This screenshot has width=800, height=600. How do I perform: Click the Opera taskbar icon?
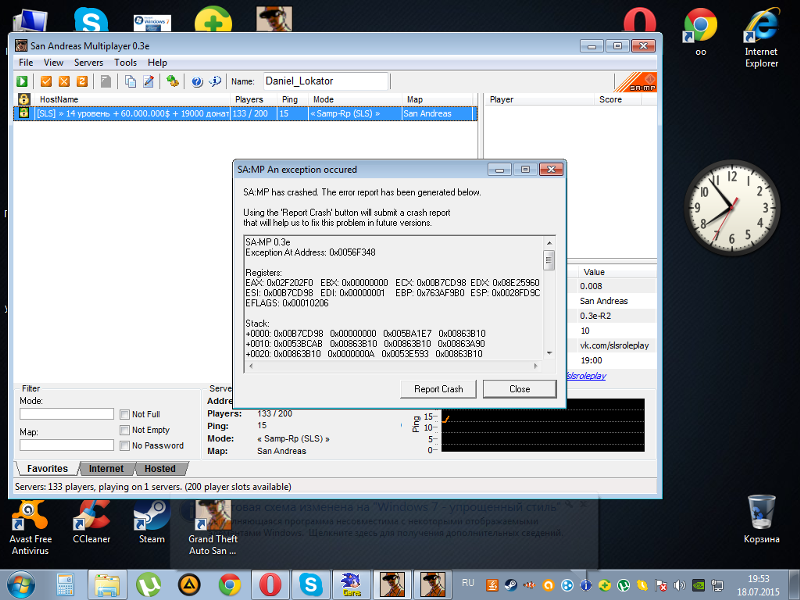pyautogui.click(x=270, y=585)
